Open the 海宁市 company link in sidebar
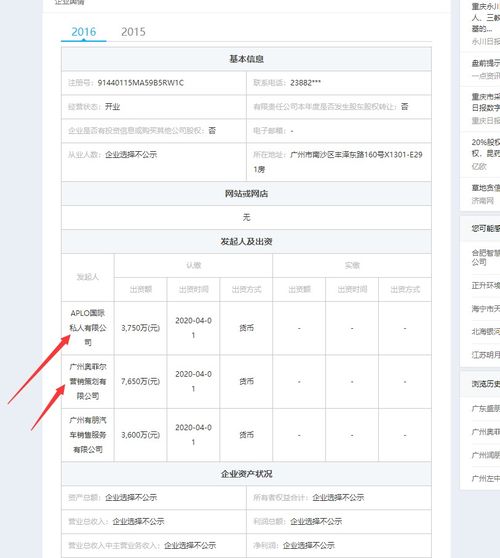 pos(486,309)
